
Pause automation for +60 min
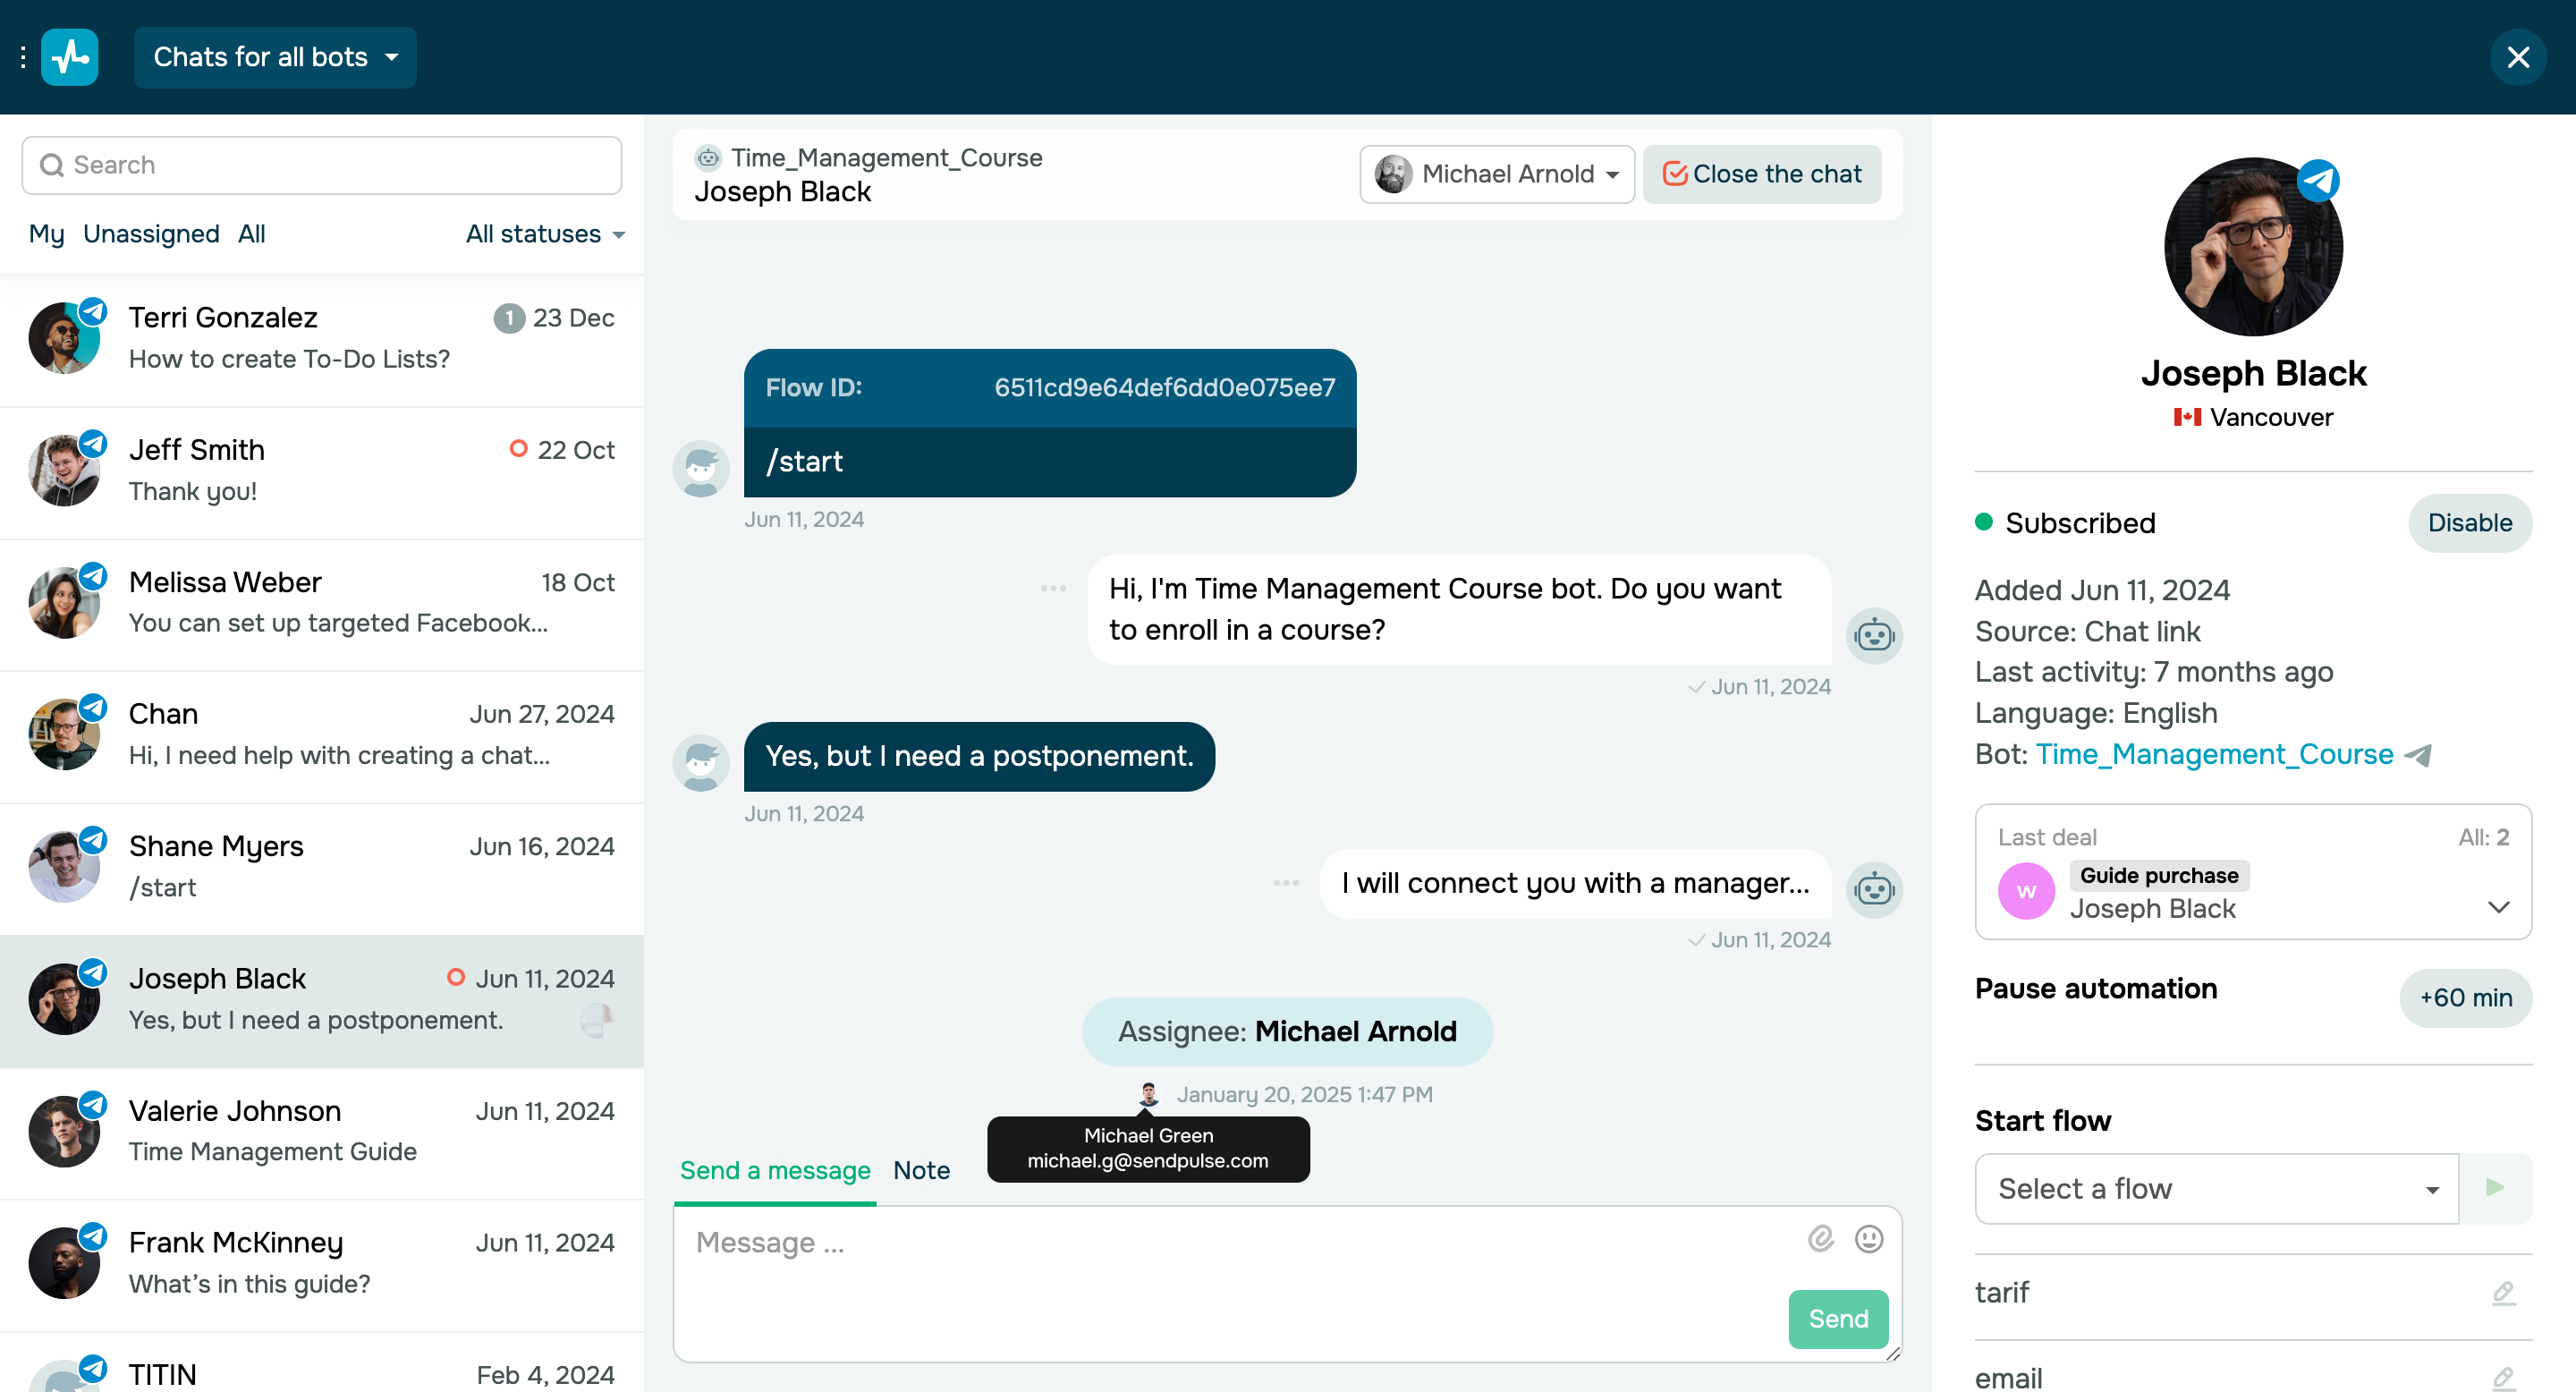pyautogui.click(x=2465, y=997)
